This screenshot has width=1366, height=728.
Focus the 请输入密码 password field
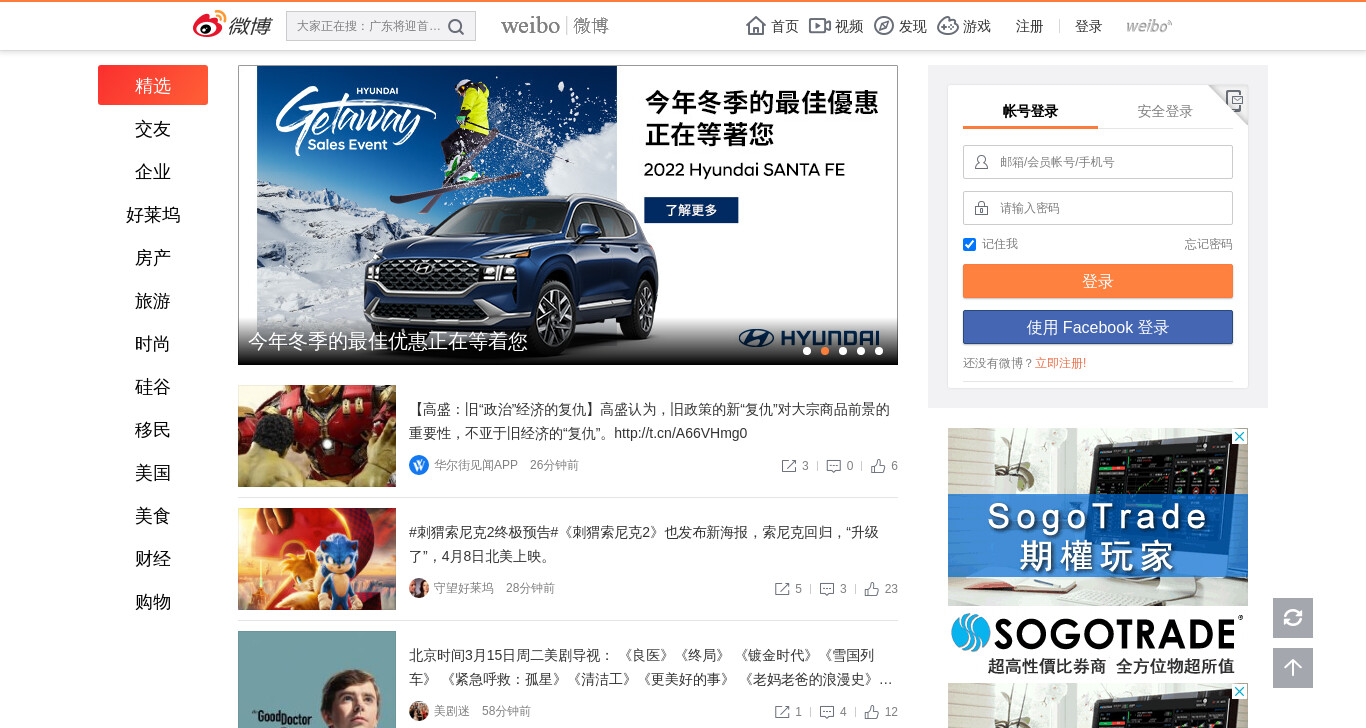[1098, 208]
